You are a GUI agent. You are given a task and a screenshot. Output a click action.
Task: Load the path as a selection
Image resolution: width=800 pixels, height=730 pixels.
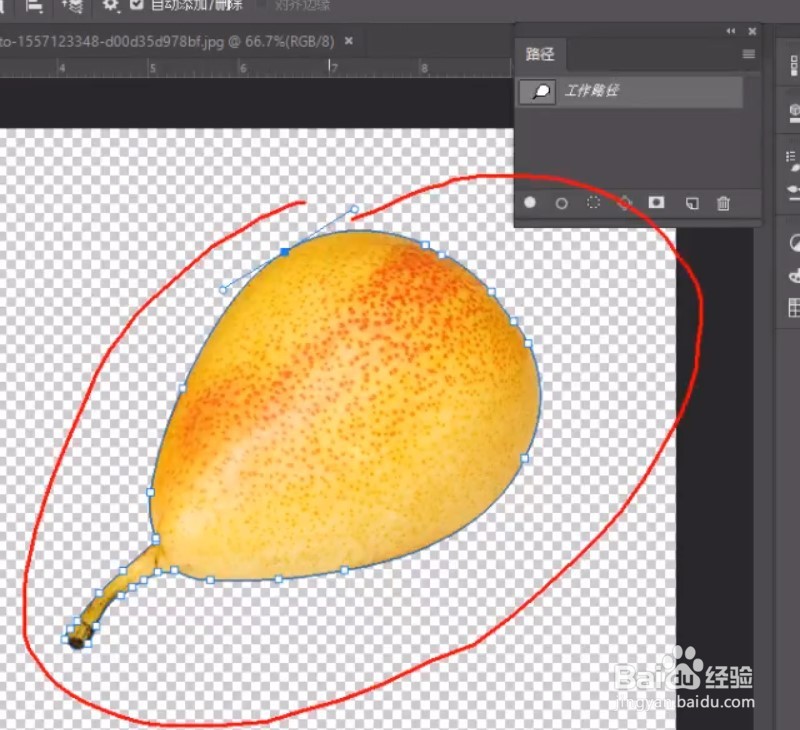pos(592,204)
